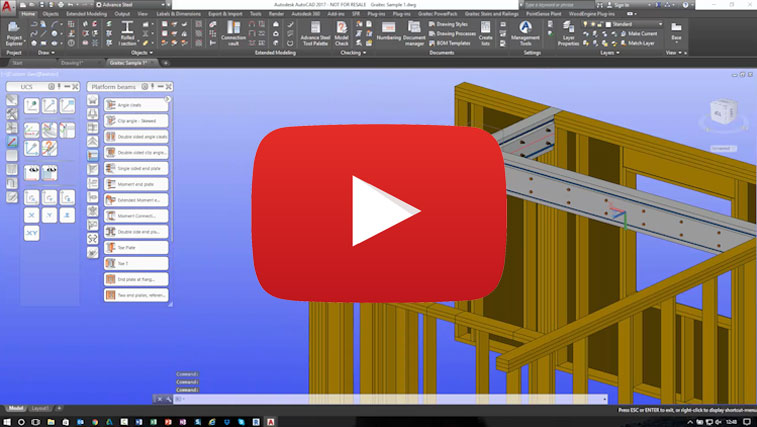Image resolution: width=757 pixels, height=427 pixels.
Task: Open Management Tools
Action: click(525, 33)
